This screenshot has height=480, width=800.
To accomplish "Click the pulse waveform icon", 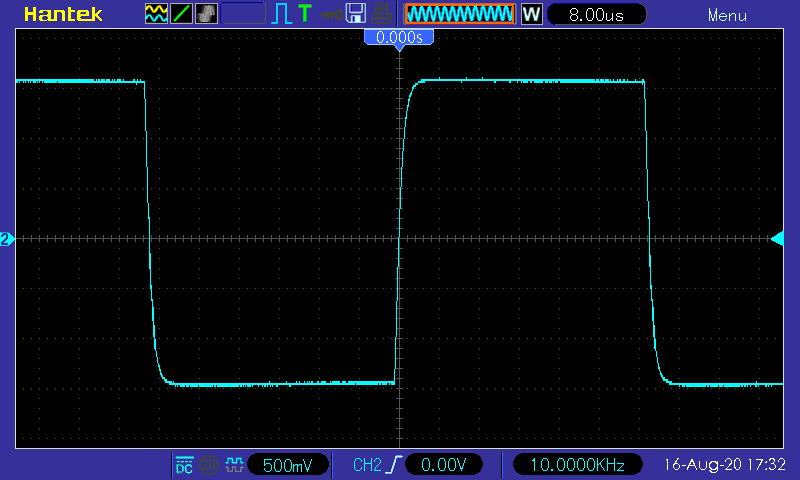I will coord(281,14).
